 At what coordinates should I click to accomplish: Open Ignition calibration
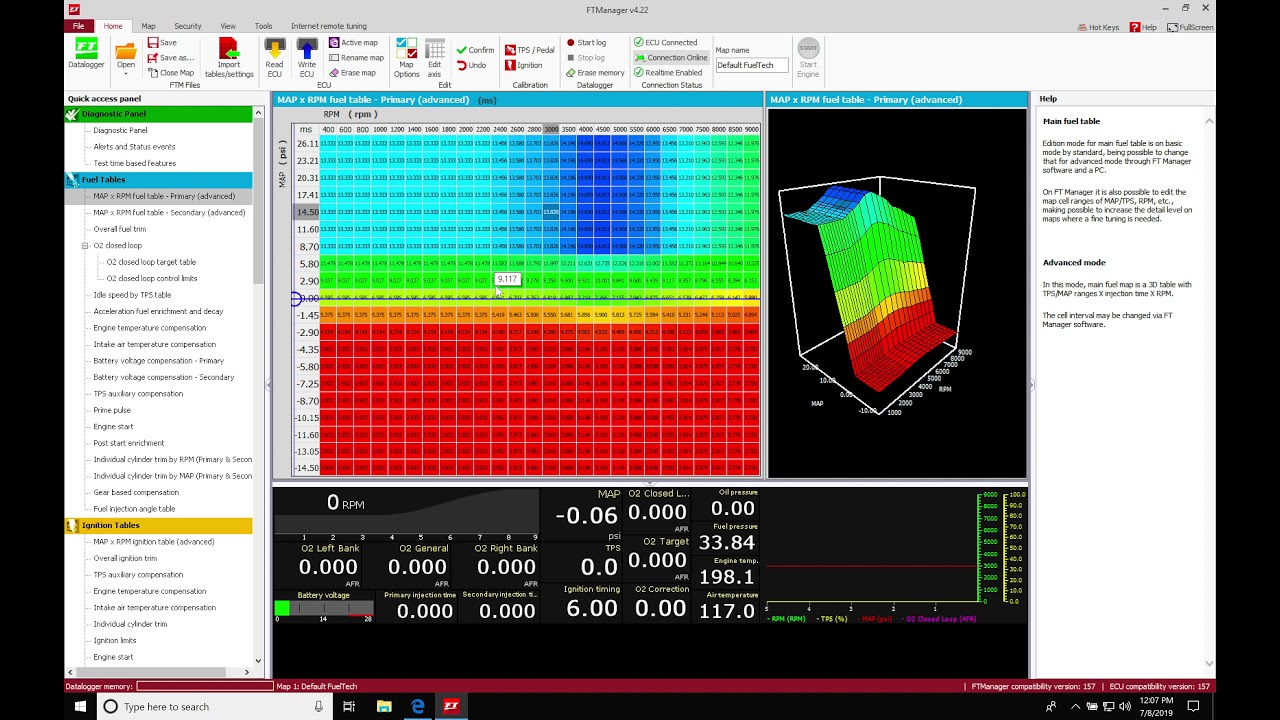[524, 65]
